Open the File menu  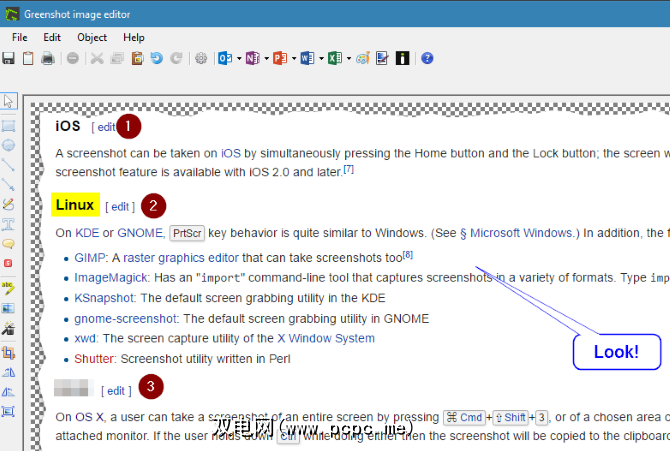(x=20, y=38)
